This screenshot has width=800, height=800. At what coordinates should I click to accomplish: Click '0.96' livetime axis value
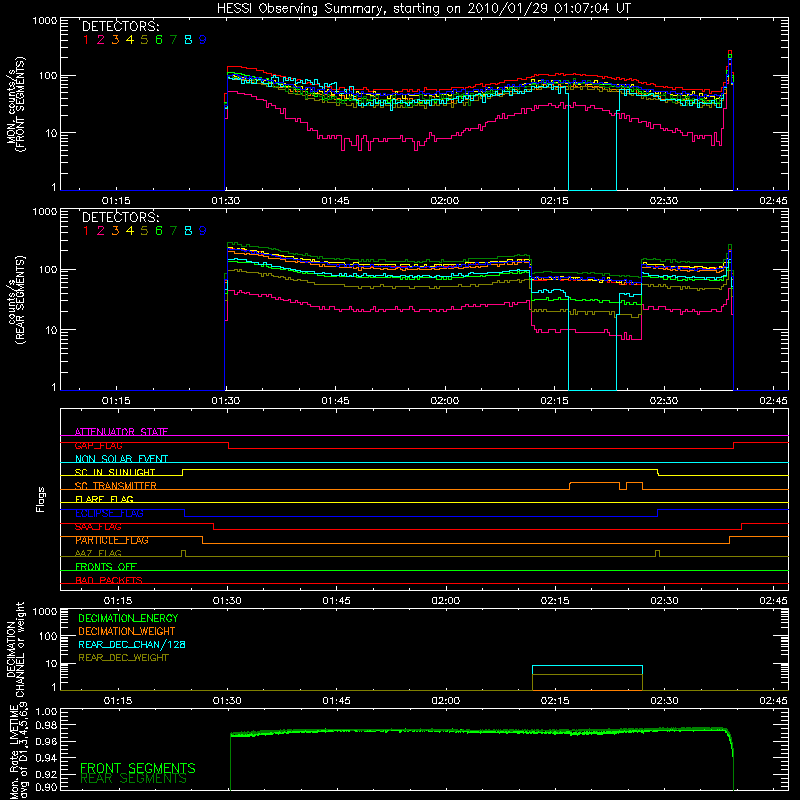click(x=46, y=742)
